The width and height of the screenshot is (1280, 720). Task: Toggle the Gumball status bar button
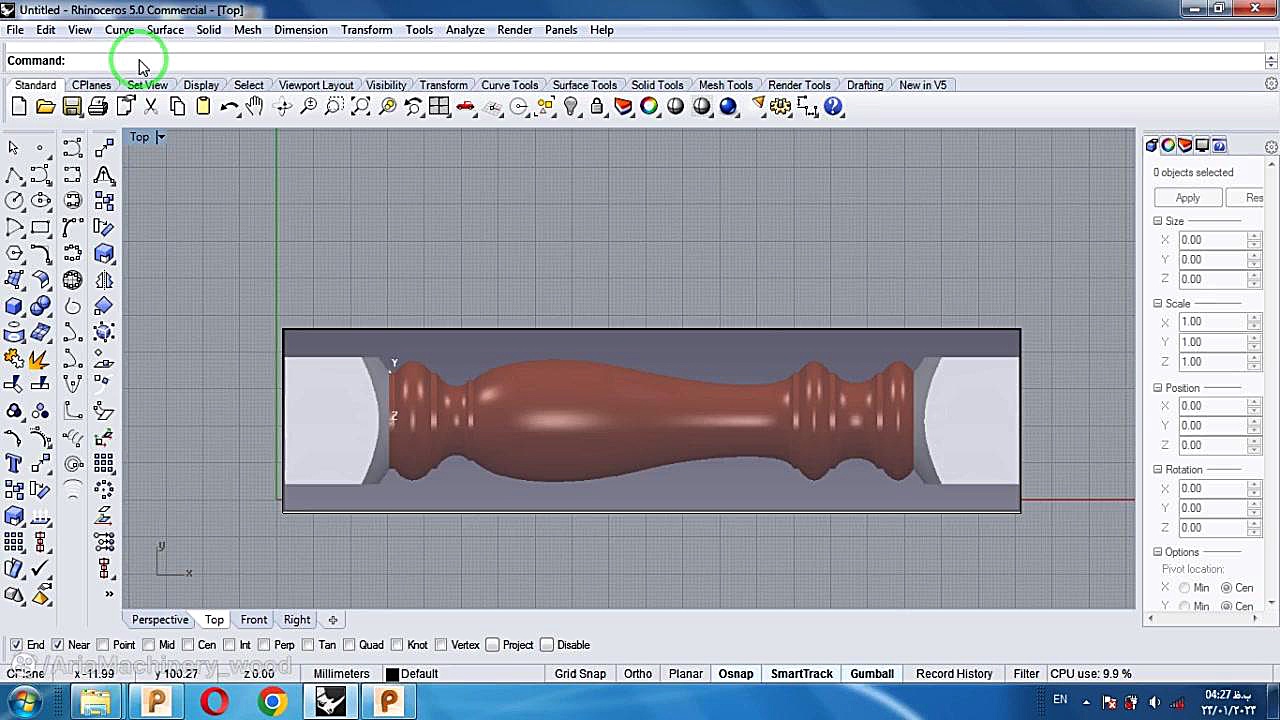click(x=872, y=674)
